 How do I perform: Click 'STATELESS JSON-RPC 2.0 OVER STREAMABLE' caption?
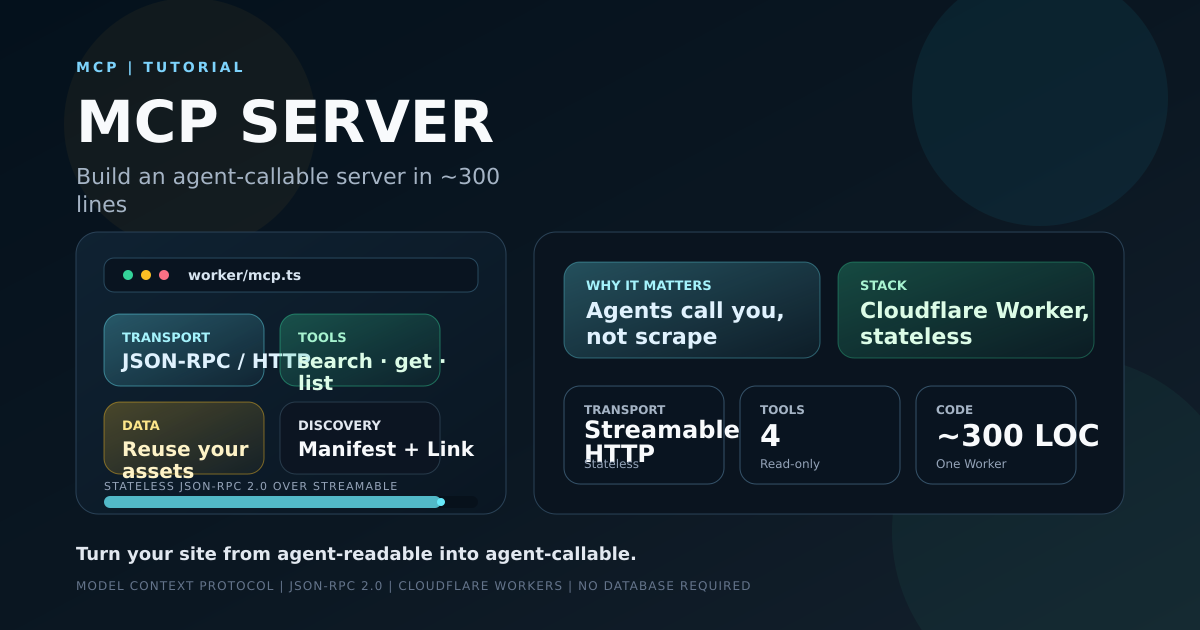click(x=251, y=486)
